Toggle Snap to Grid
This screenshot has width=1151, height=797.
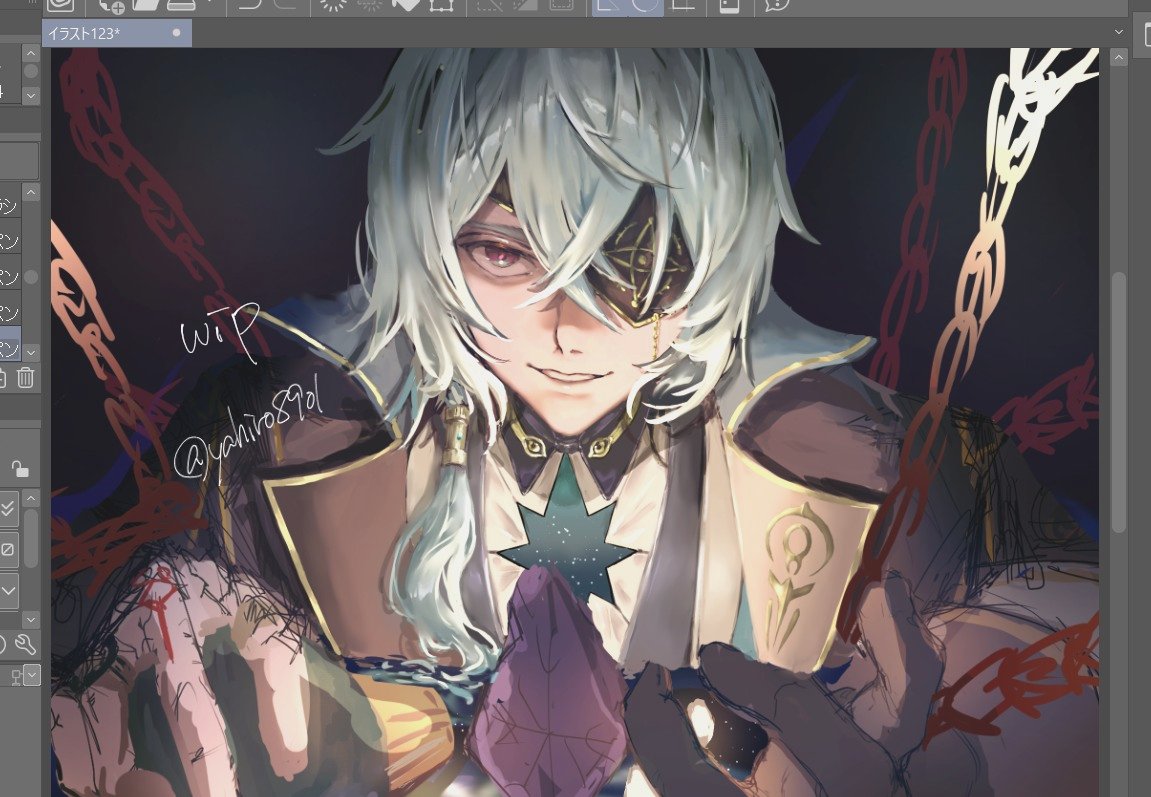click(x=683, y=6)
